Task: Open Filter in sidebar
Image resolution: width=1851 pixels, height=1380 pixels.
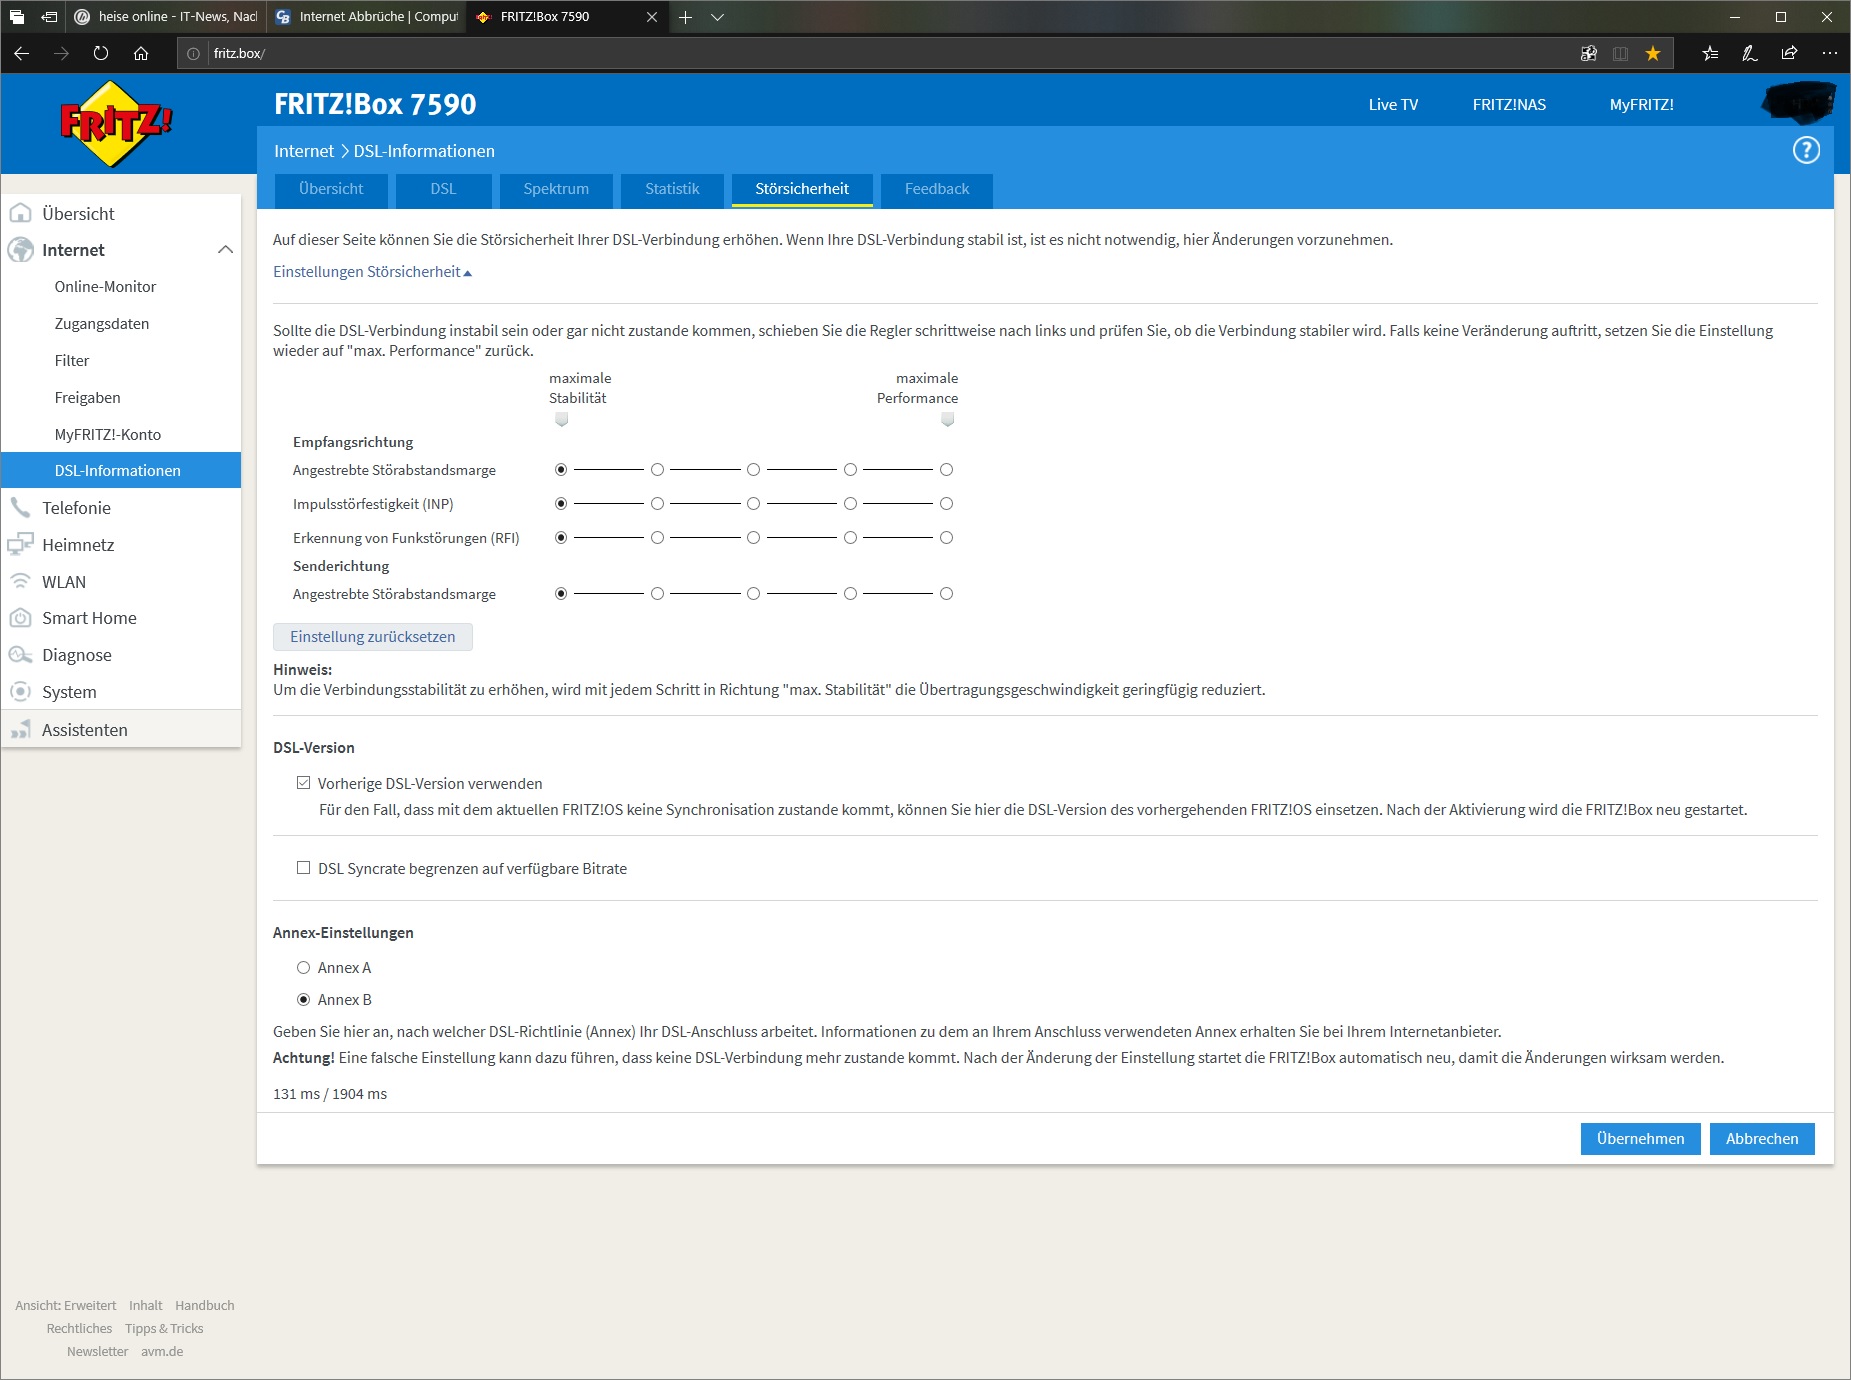Action: (72, 361)
